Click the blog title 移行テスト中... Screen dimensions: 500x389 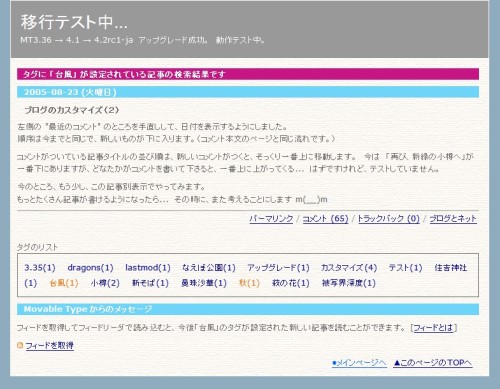[74, 22]
